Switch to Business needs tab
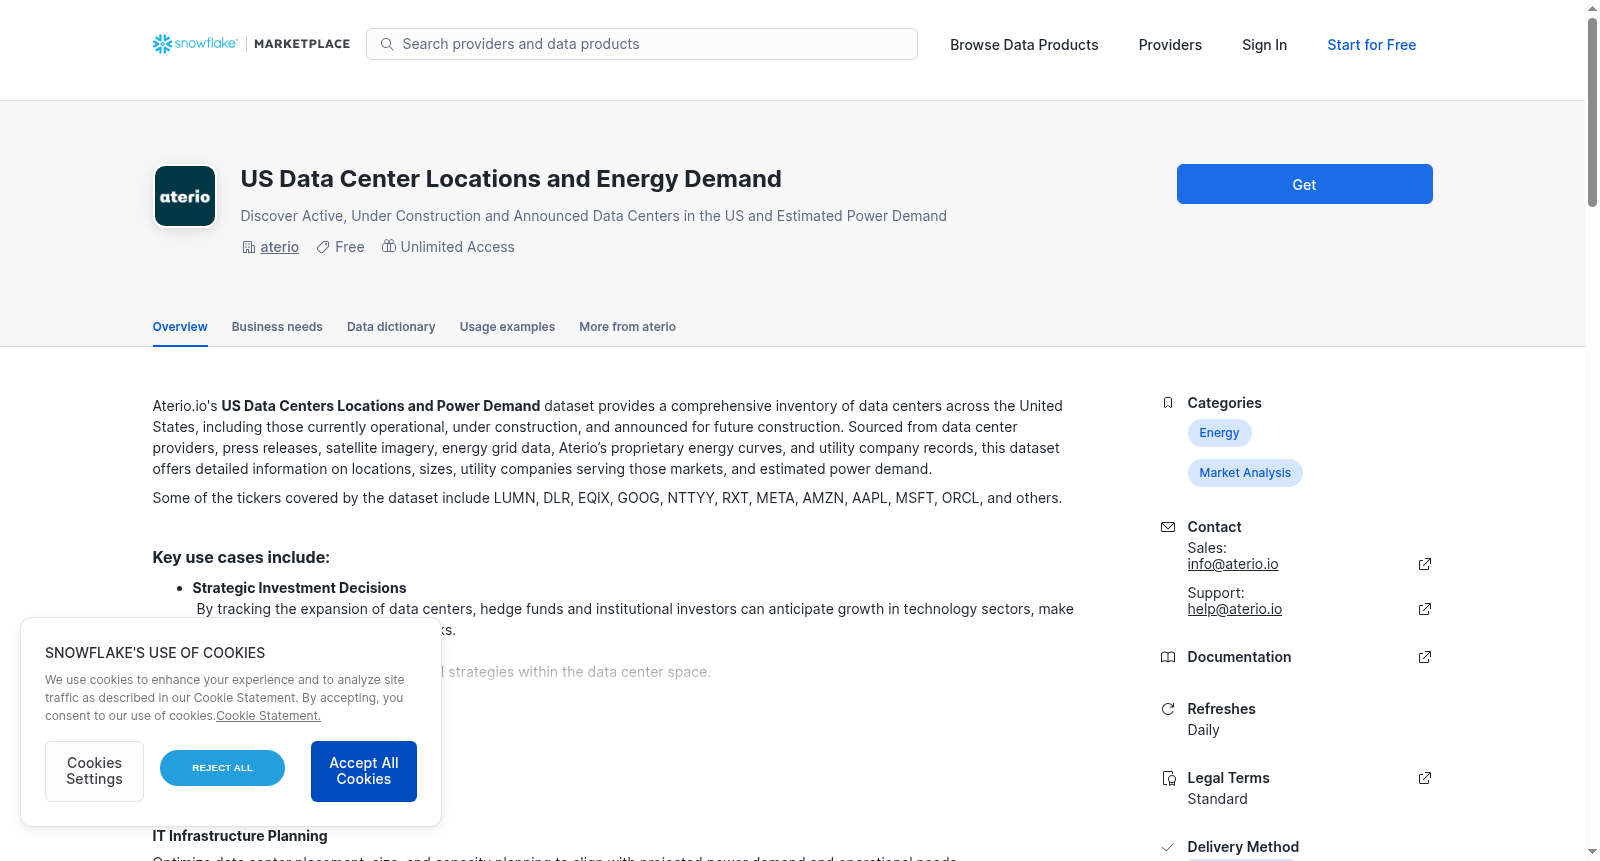The height and width of the screenshot is (861, 1600). (x=277, y=327)
